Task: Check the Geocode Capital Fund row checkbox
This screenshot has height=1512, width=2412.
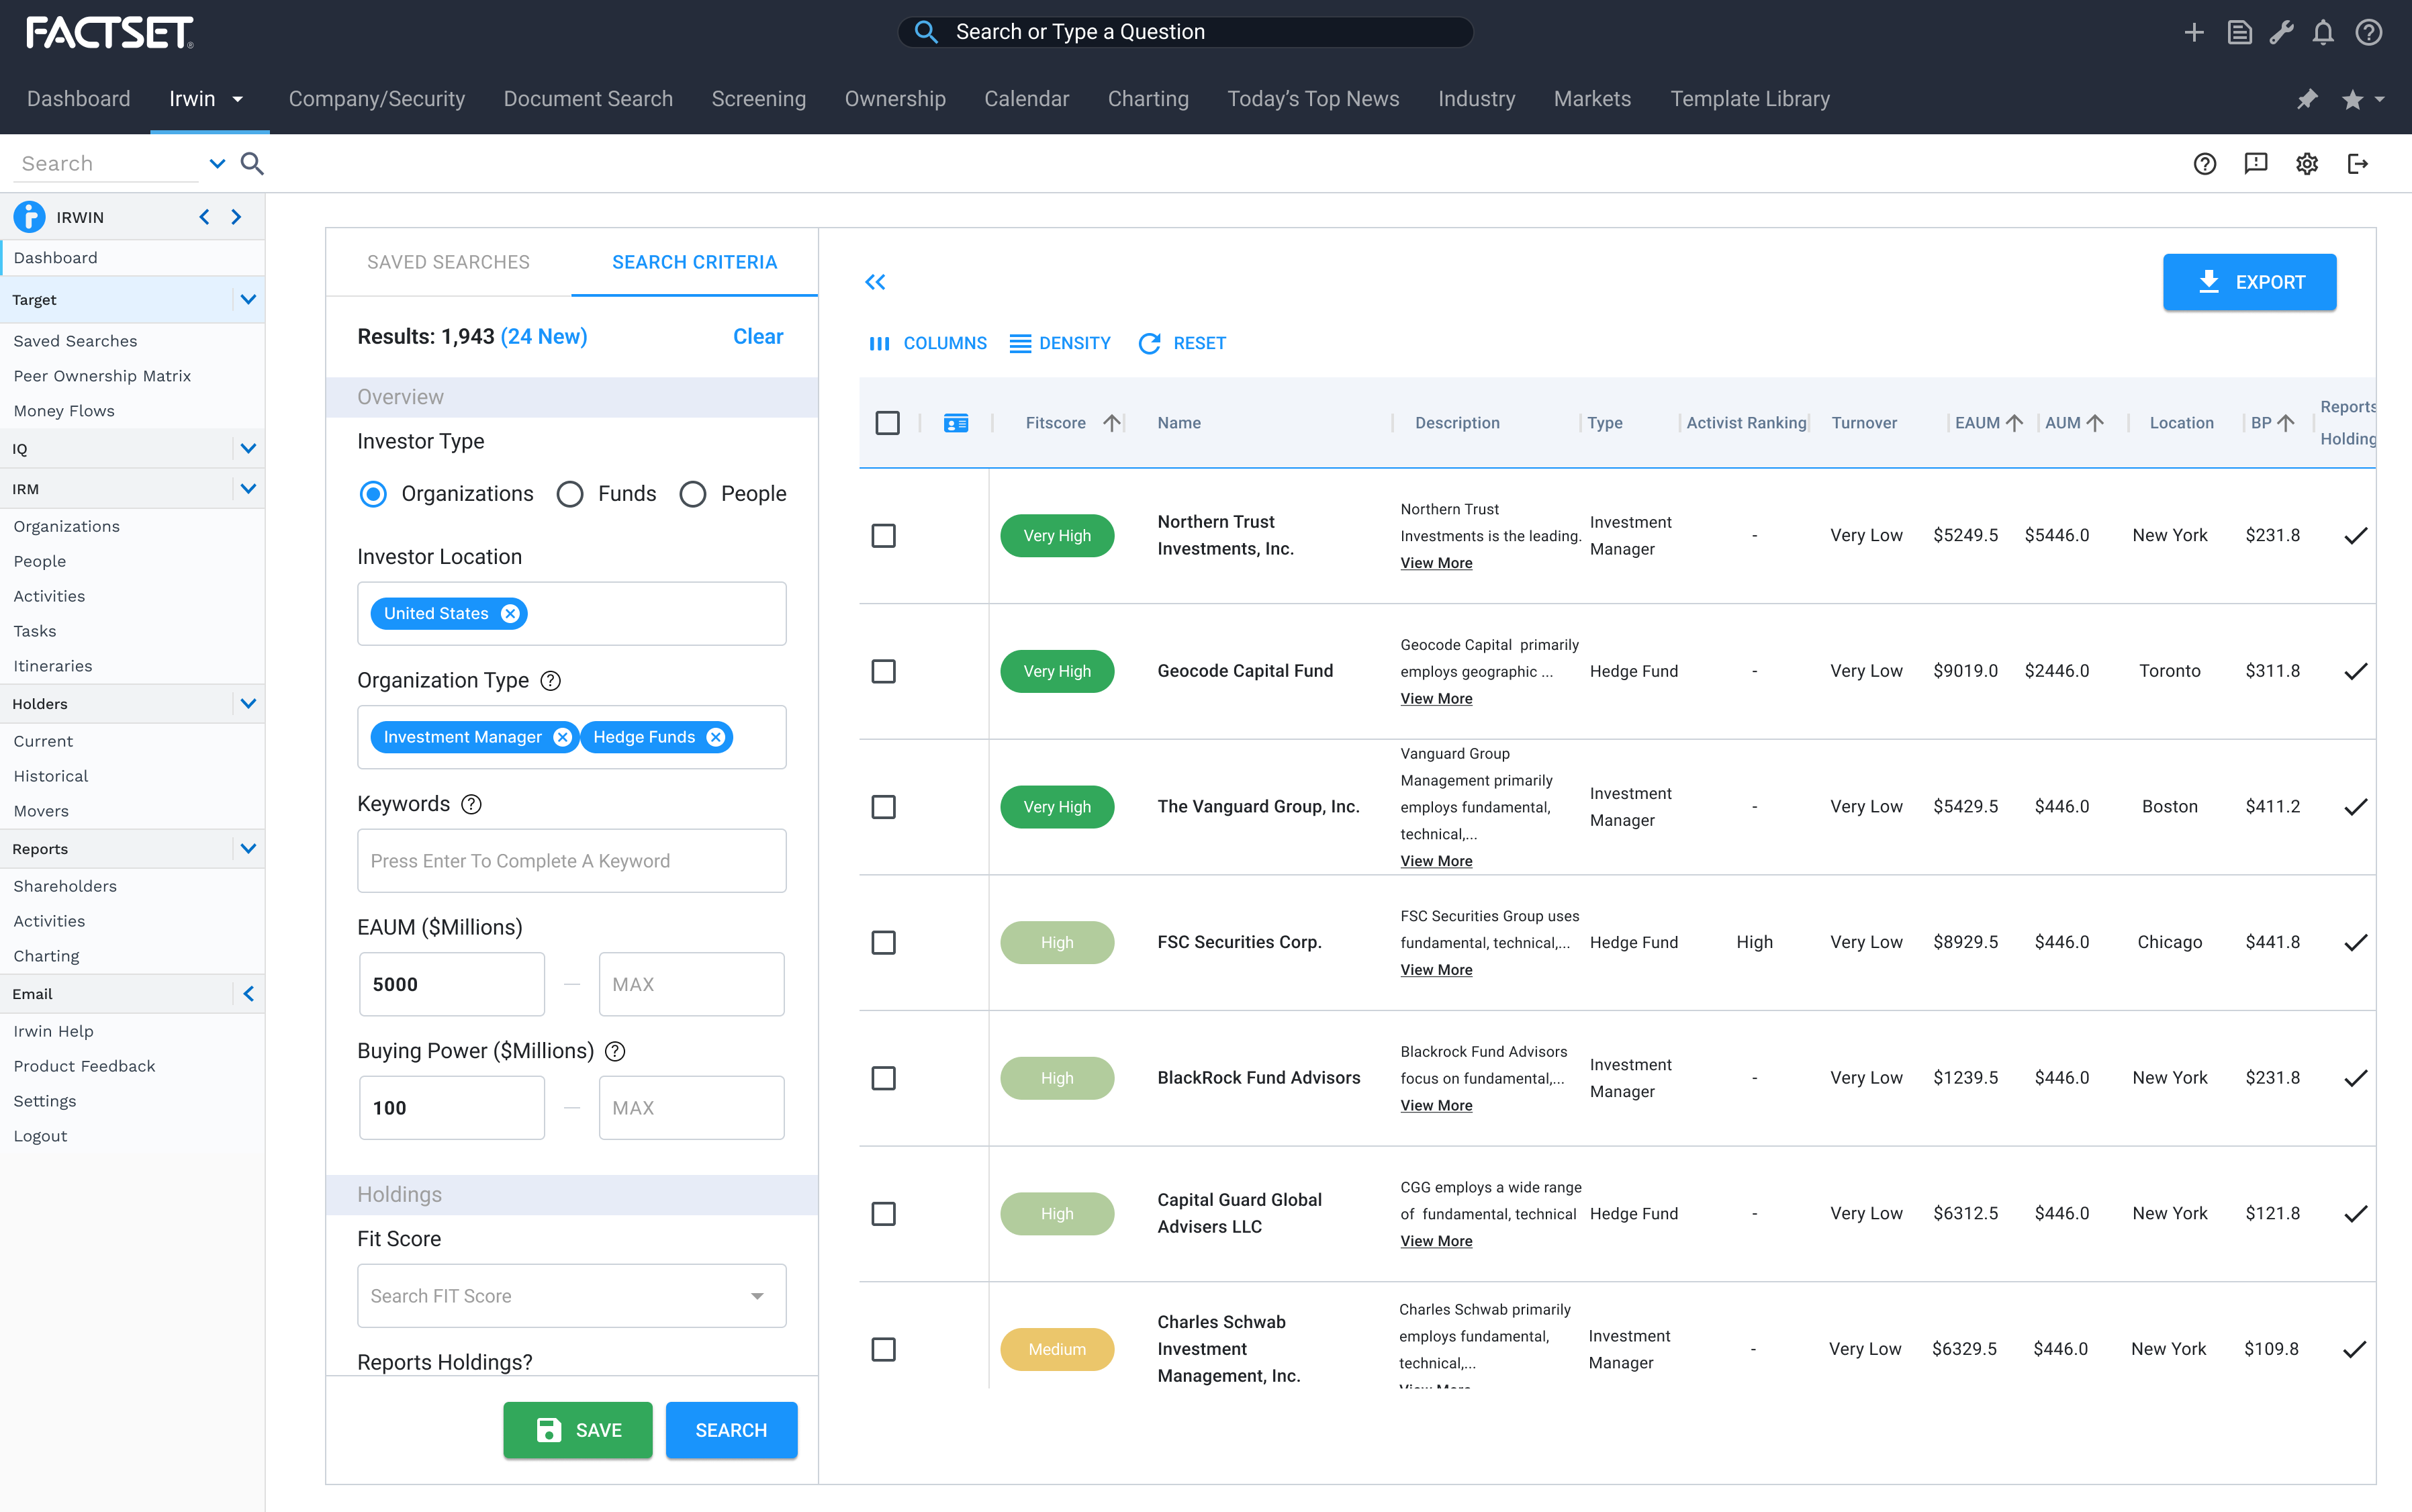Action: pos(883,671)
